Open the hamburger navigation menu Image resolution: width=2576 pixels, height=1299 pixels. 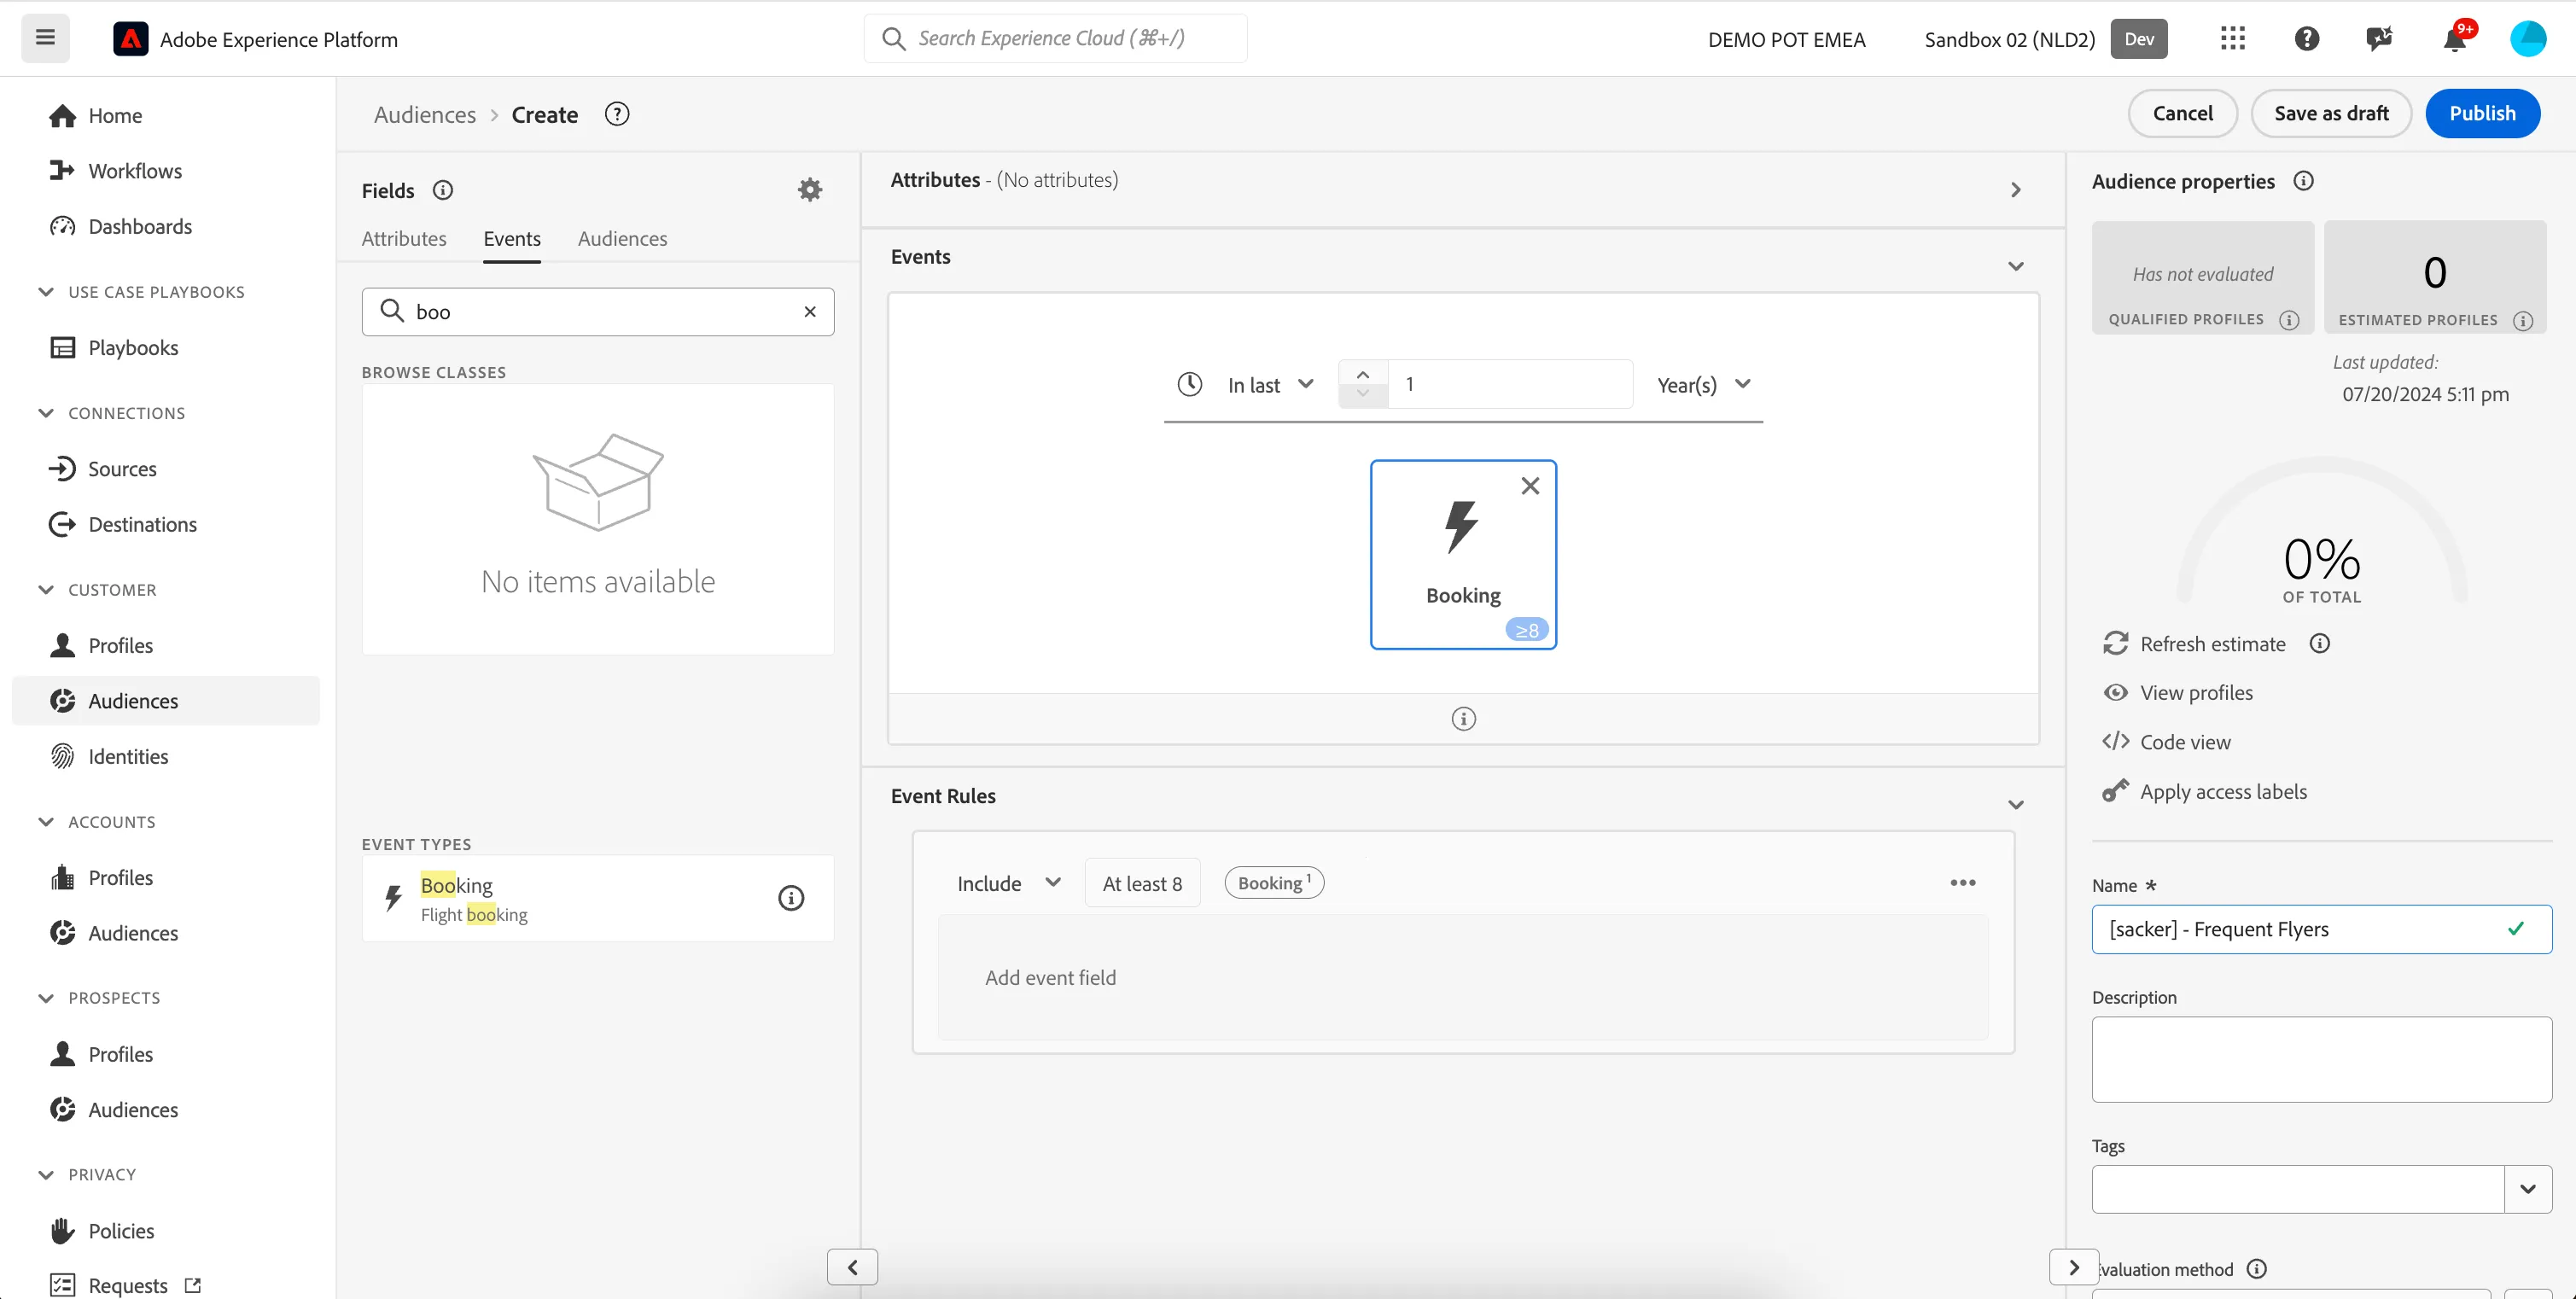pyautogui.click(x=45, y=38)
